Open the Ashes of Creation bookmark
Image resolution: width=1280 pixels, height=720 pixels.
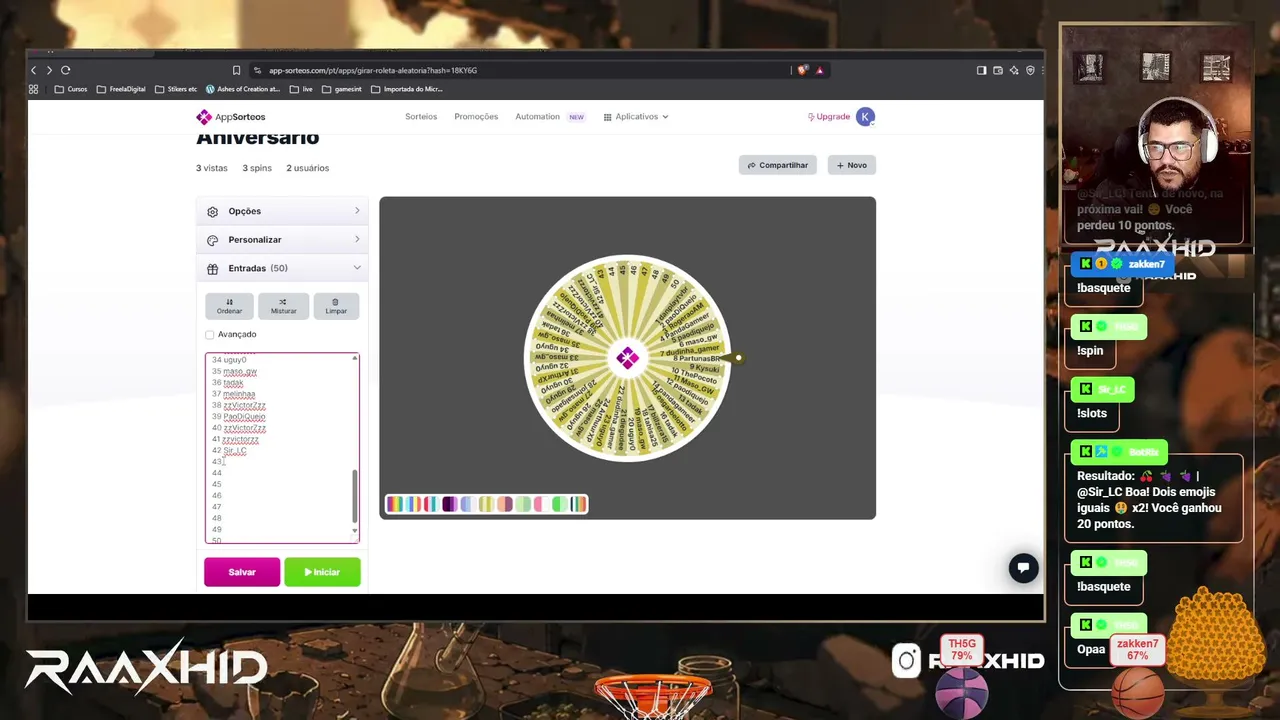point(243,89)
